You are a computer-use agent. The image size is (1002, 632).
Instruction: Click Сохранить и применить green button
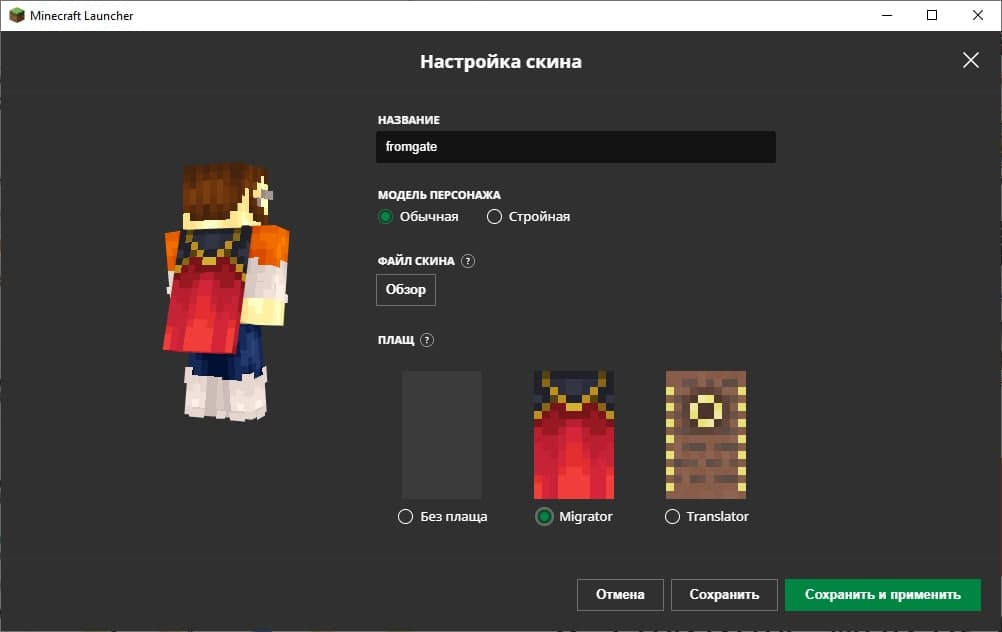[x=883, y=595]
